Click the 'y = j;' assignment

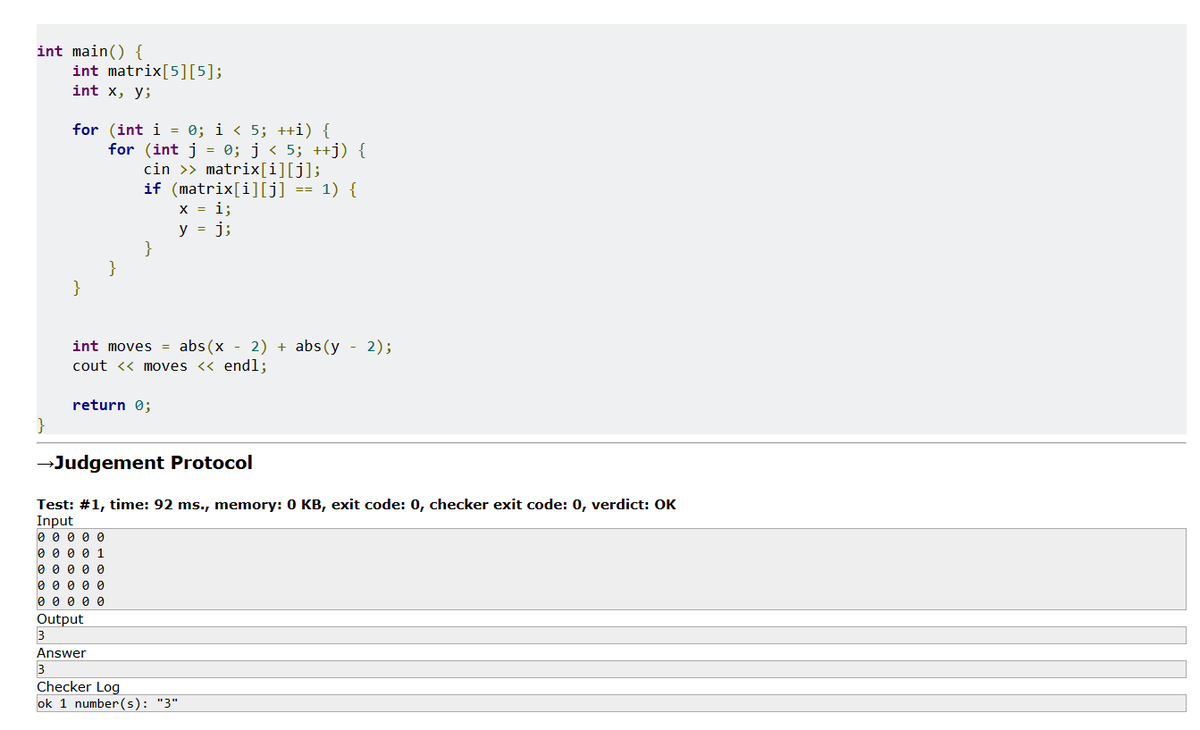[x=206, y=228]
